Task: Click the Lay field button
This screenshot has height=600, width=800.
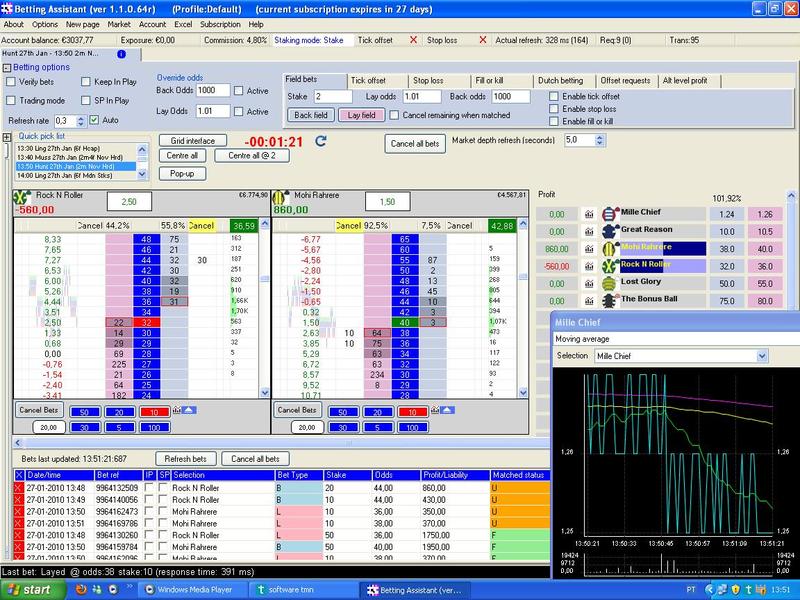Action: (x=361, y=115)
